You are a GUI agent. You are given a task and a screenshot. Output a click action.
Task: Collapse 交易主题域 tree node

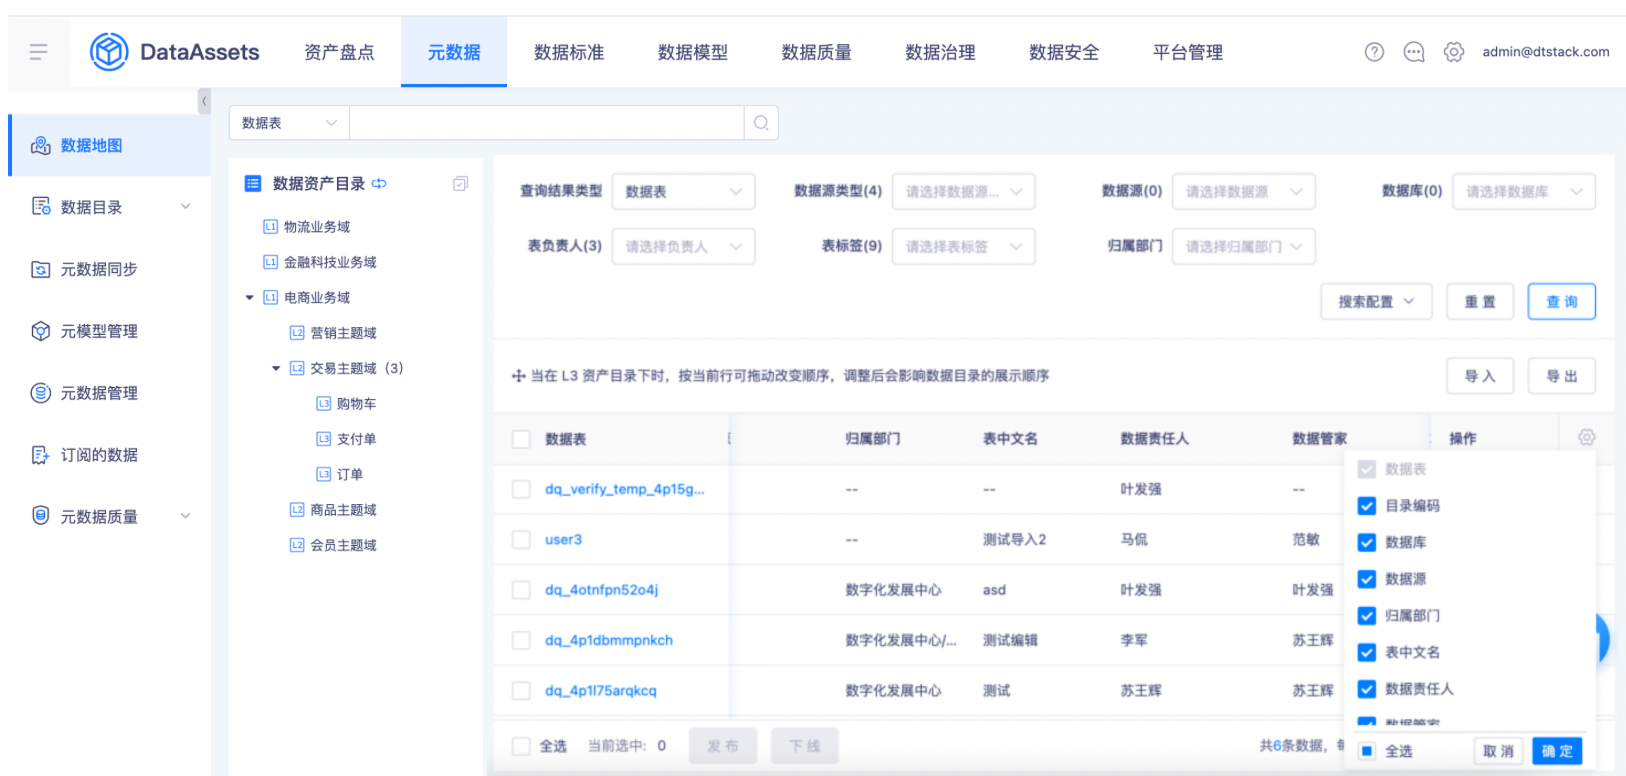[x=276, y=369]
